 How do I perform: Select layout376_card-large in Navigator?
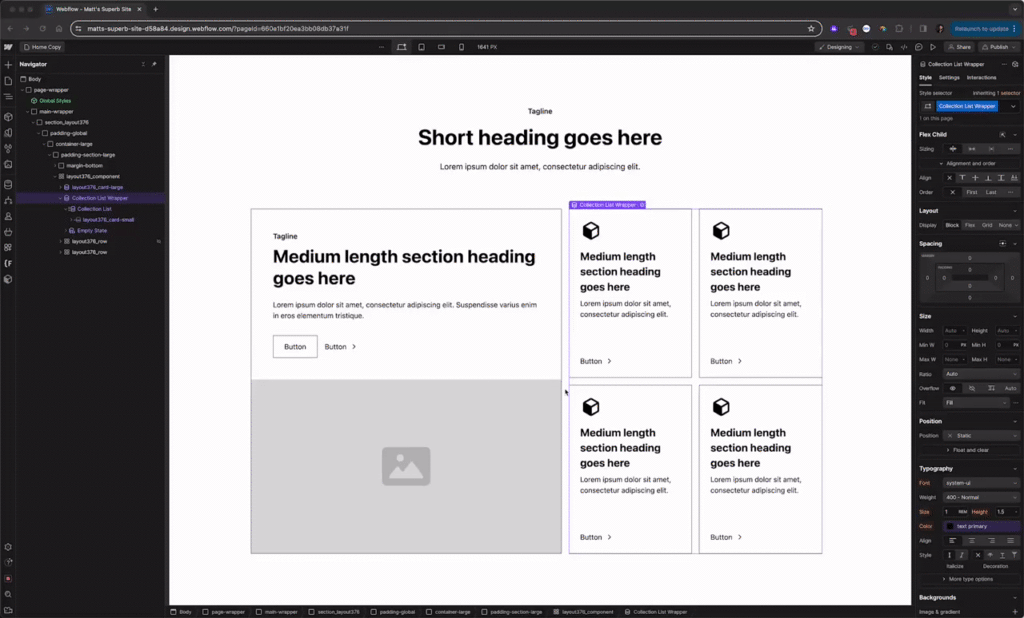97,187
